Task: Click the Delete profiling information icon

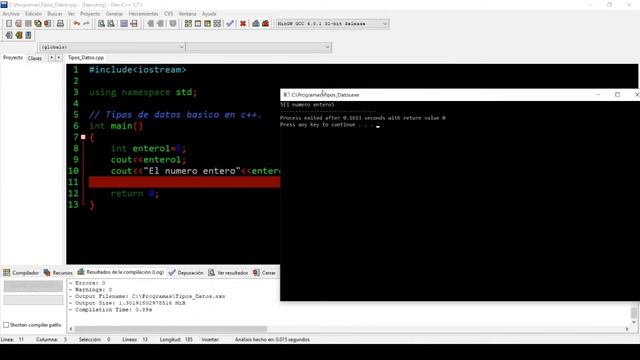Action: 266,24
